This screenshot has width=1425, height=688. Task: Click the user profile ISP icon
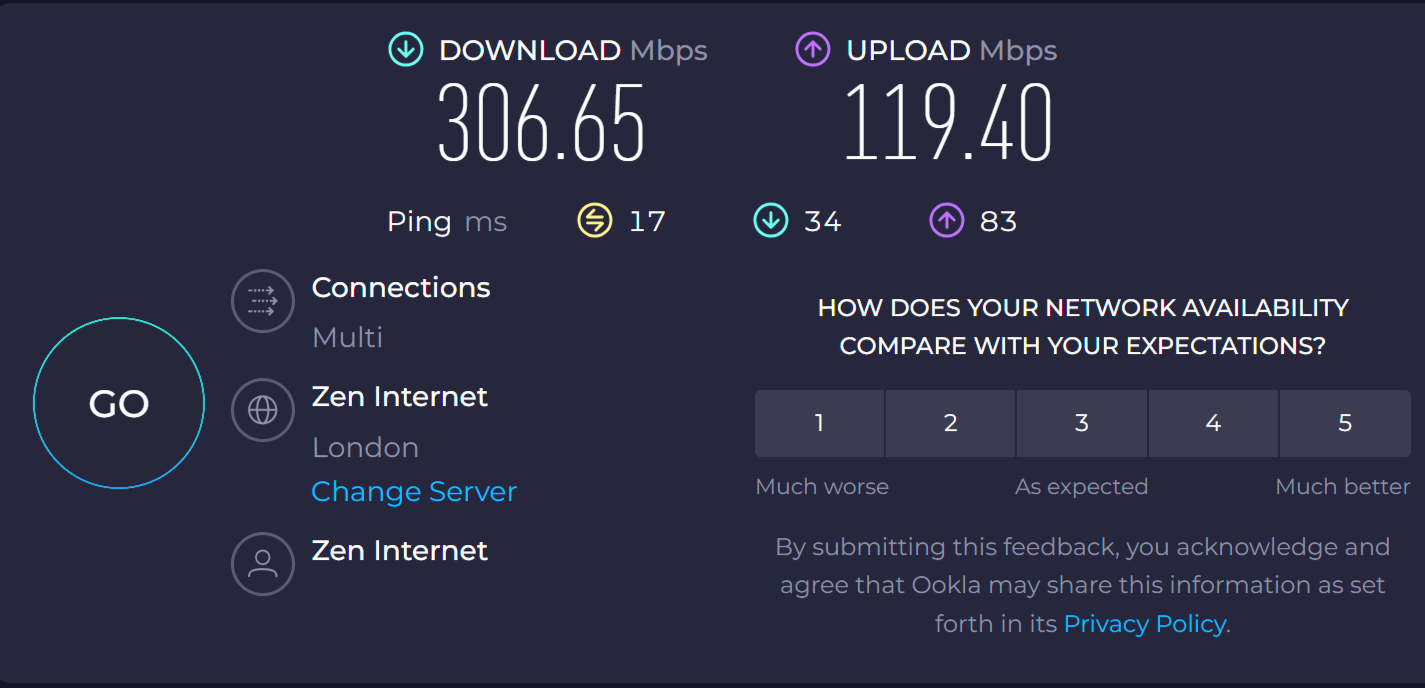click(x=262, y=564)
